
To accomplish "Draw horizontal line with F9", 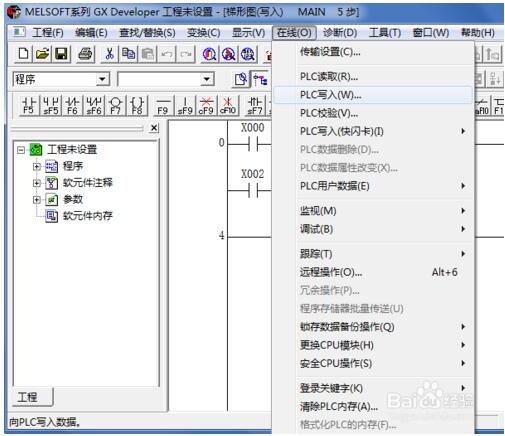I will [x=163, y=105].
